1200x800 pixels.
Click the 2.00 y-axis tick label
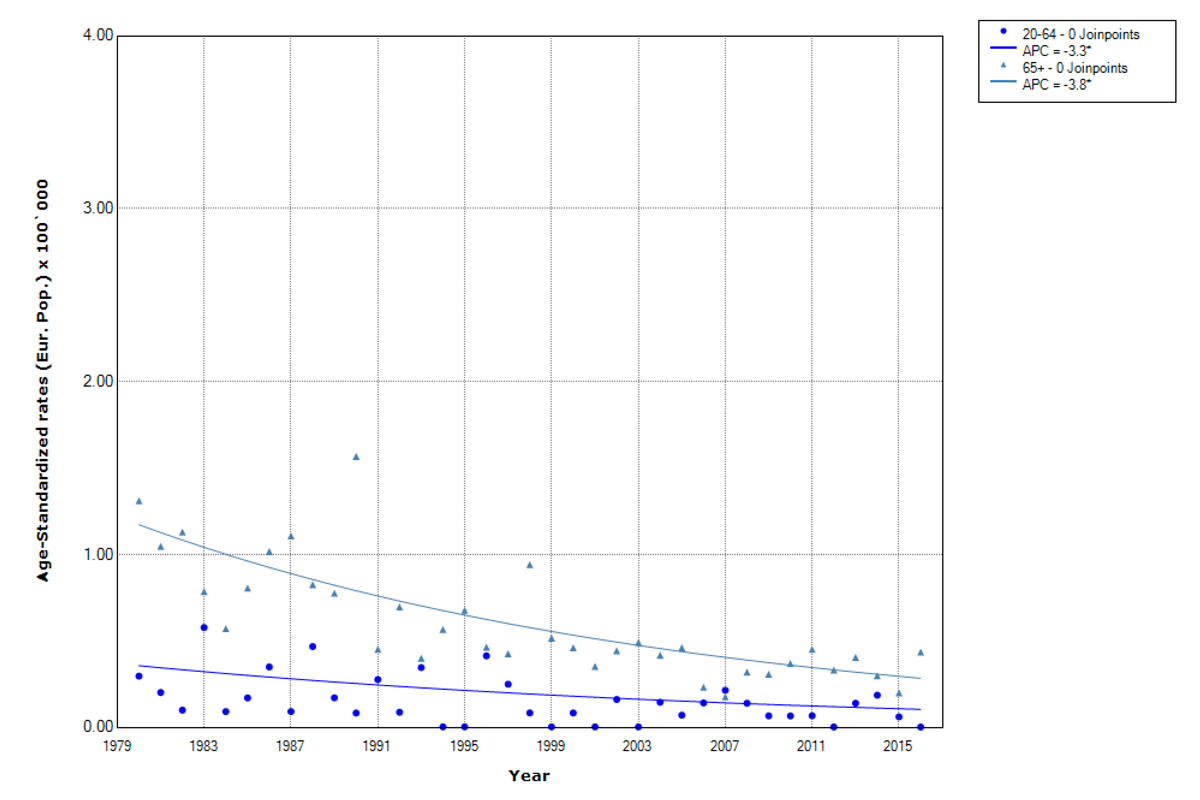[97, 381]
